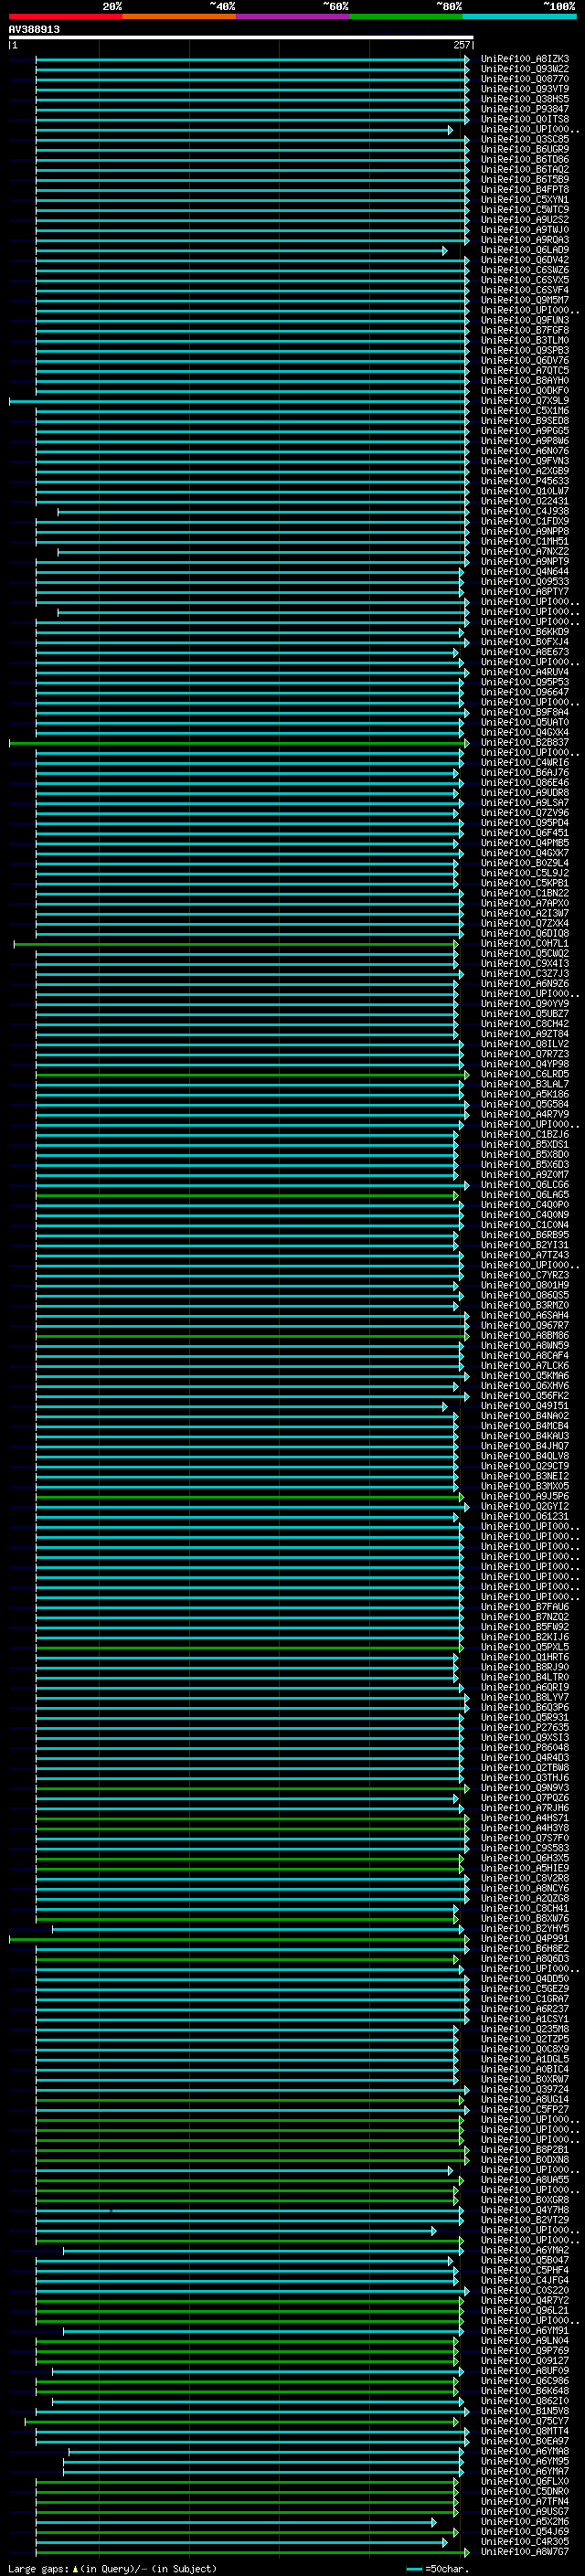Select the UniRef100_Q4YP98 label

525,1064
